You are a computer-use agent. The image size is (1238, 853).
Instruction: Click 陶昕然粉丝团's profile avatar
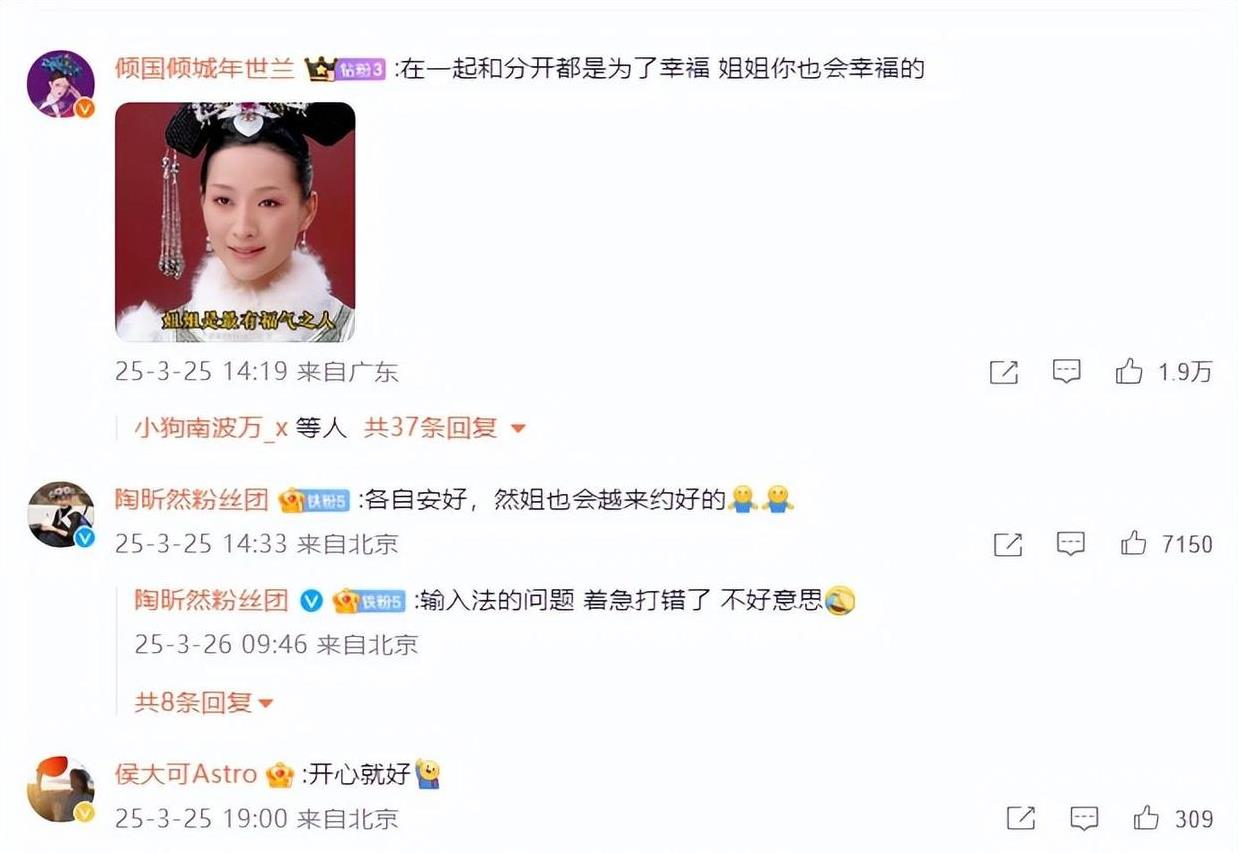point(61,514)
